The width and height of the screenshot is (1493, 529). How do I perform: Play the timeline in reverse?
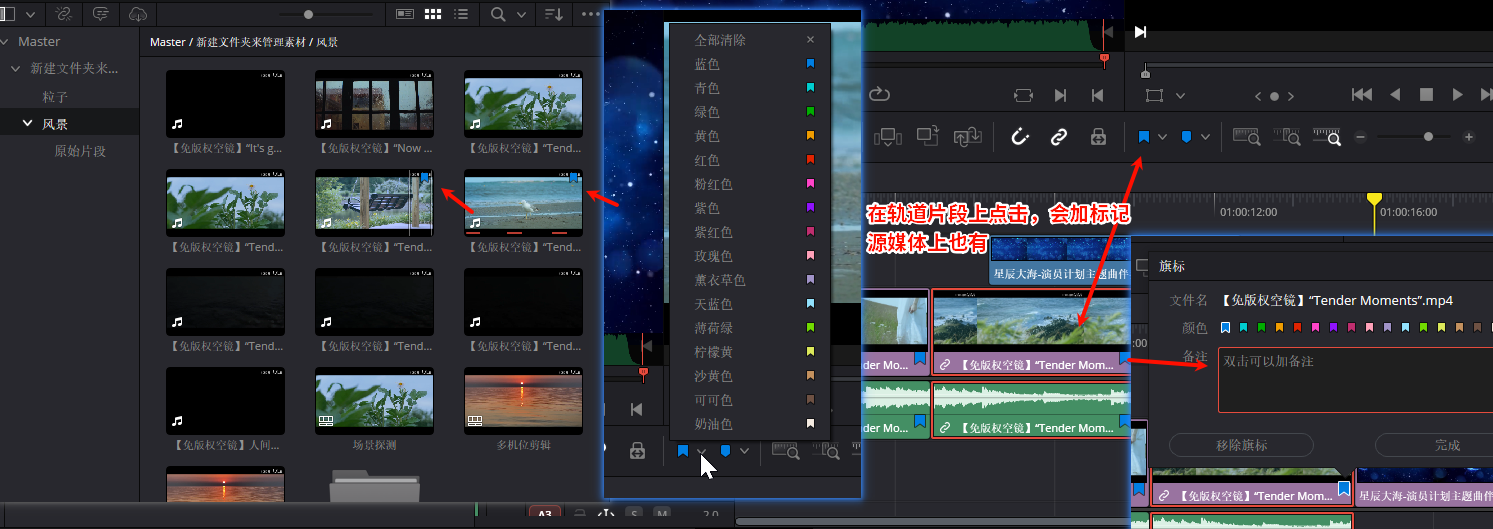point(1395,95)
